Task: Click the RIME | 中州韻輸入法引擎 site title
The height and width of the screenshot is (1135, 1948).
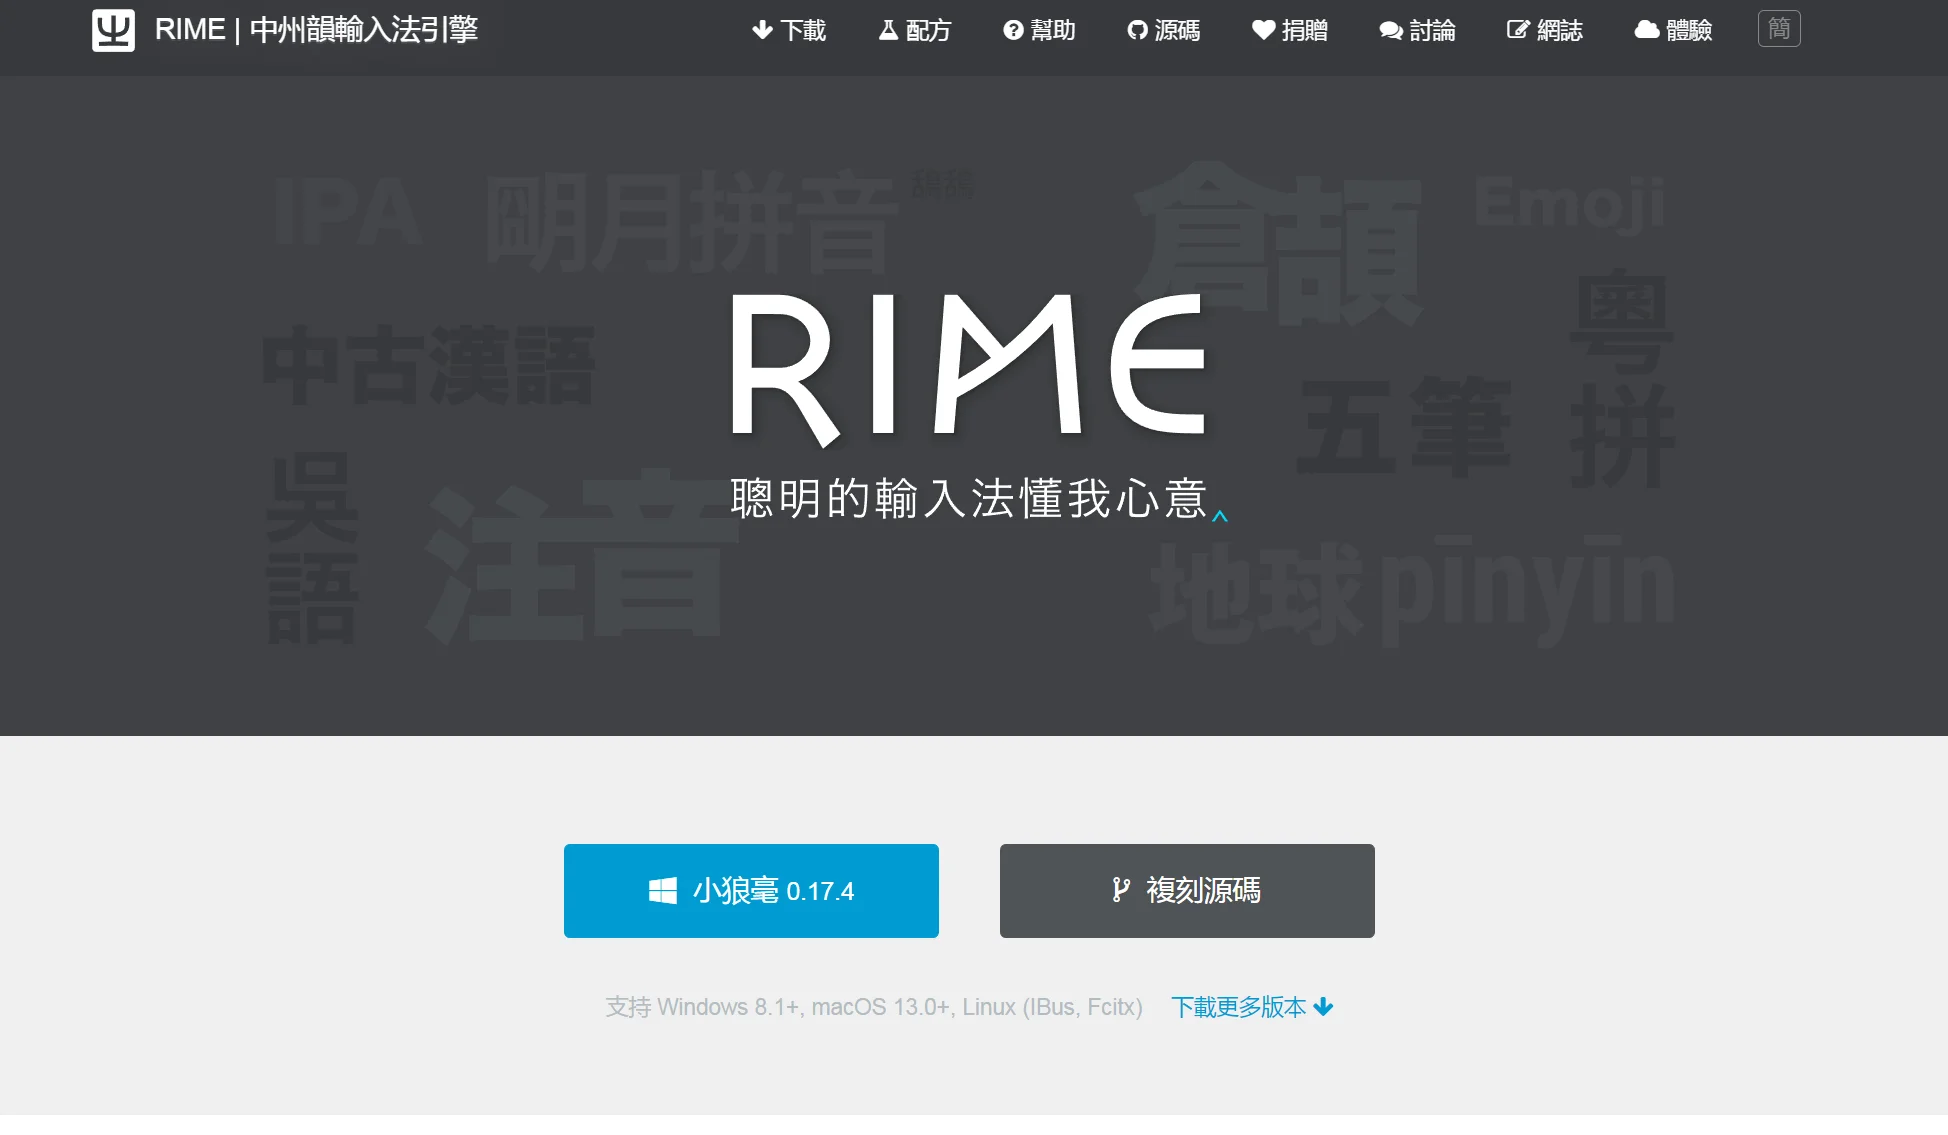Action: [316, 30]
